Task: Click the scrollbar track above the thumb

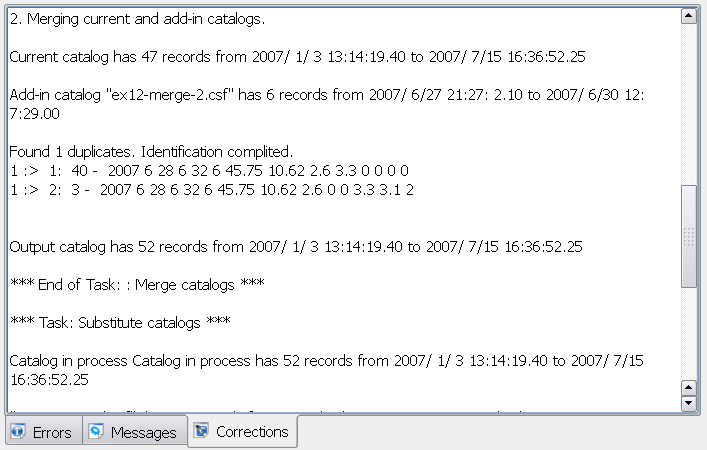Action: [689, 105]
